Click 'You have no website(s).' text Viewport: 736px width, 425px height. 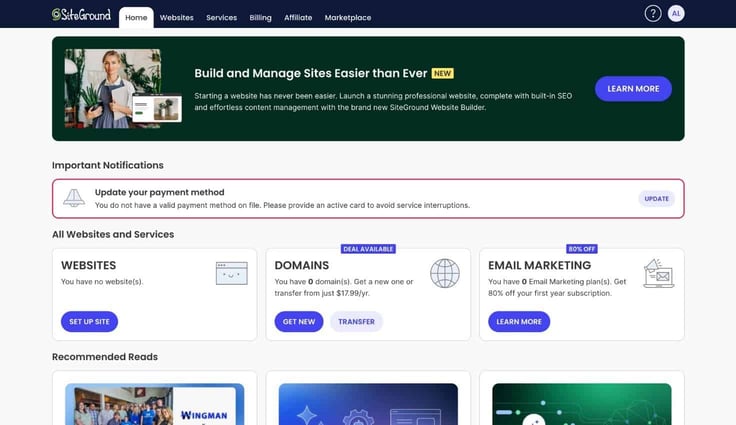click(x=102, y=282)
